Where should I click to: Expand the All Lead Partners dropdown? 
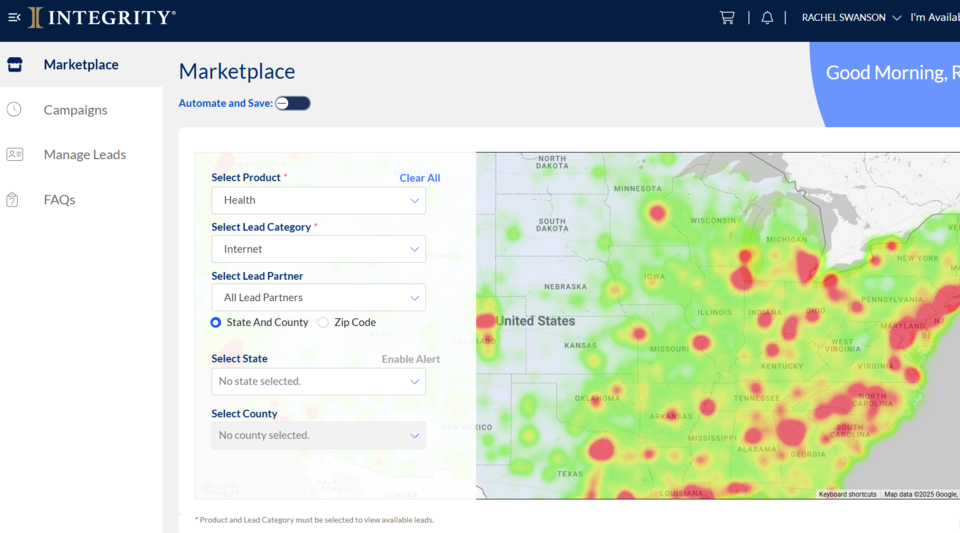(x=318, y=297)
